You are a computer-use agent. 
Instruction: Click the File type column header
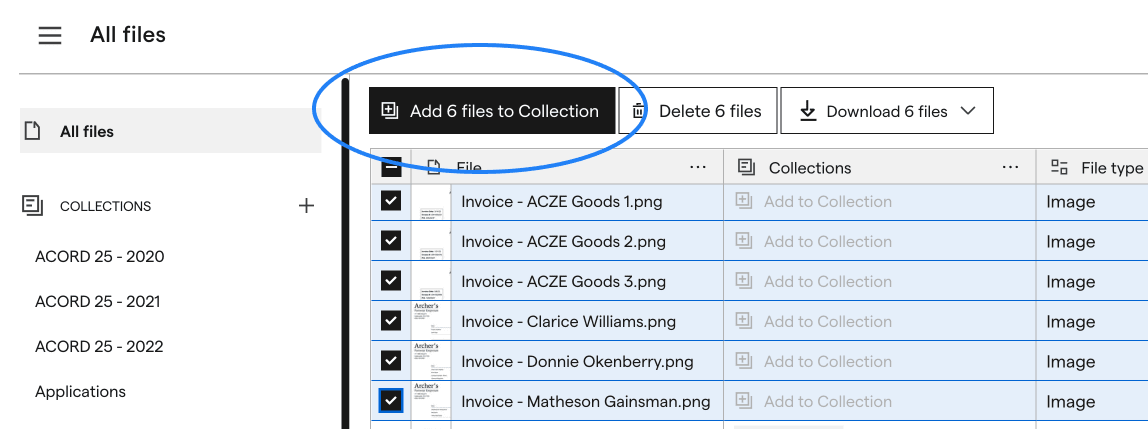1096,168
